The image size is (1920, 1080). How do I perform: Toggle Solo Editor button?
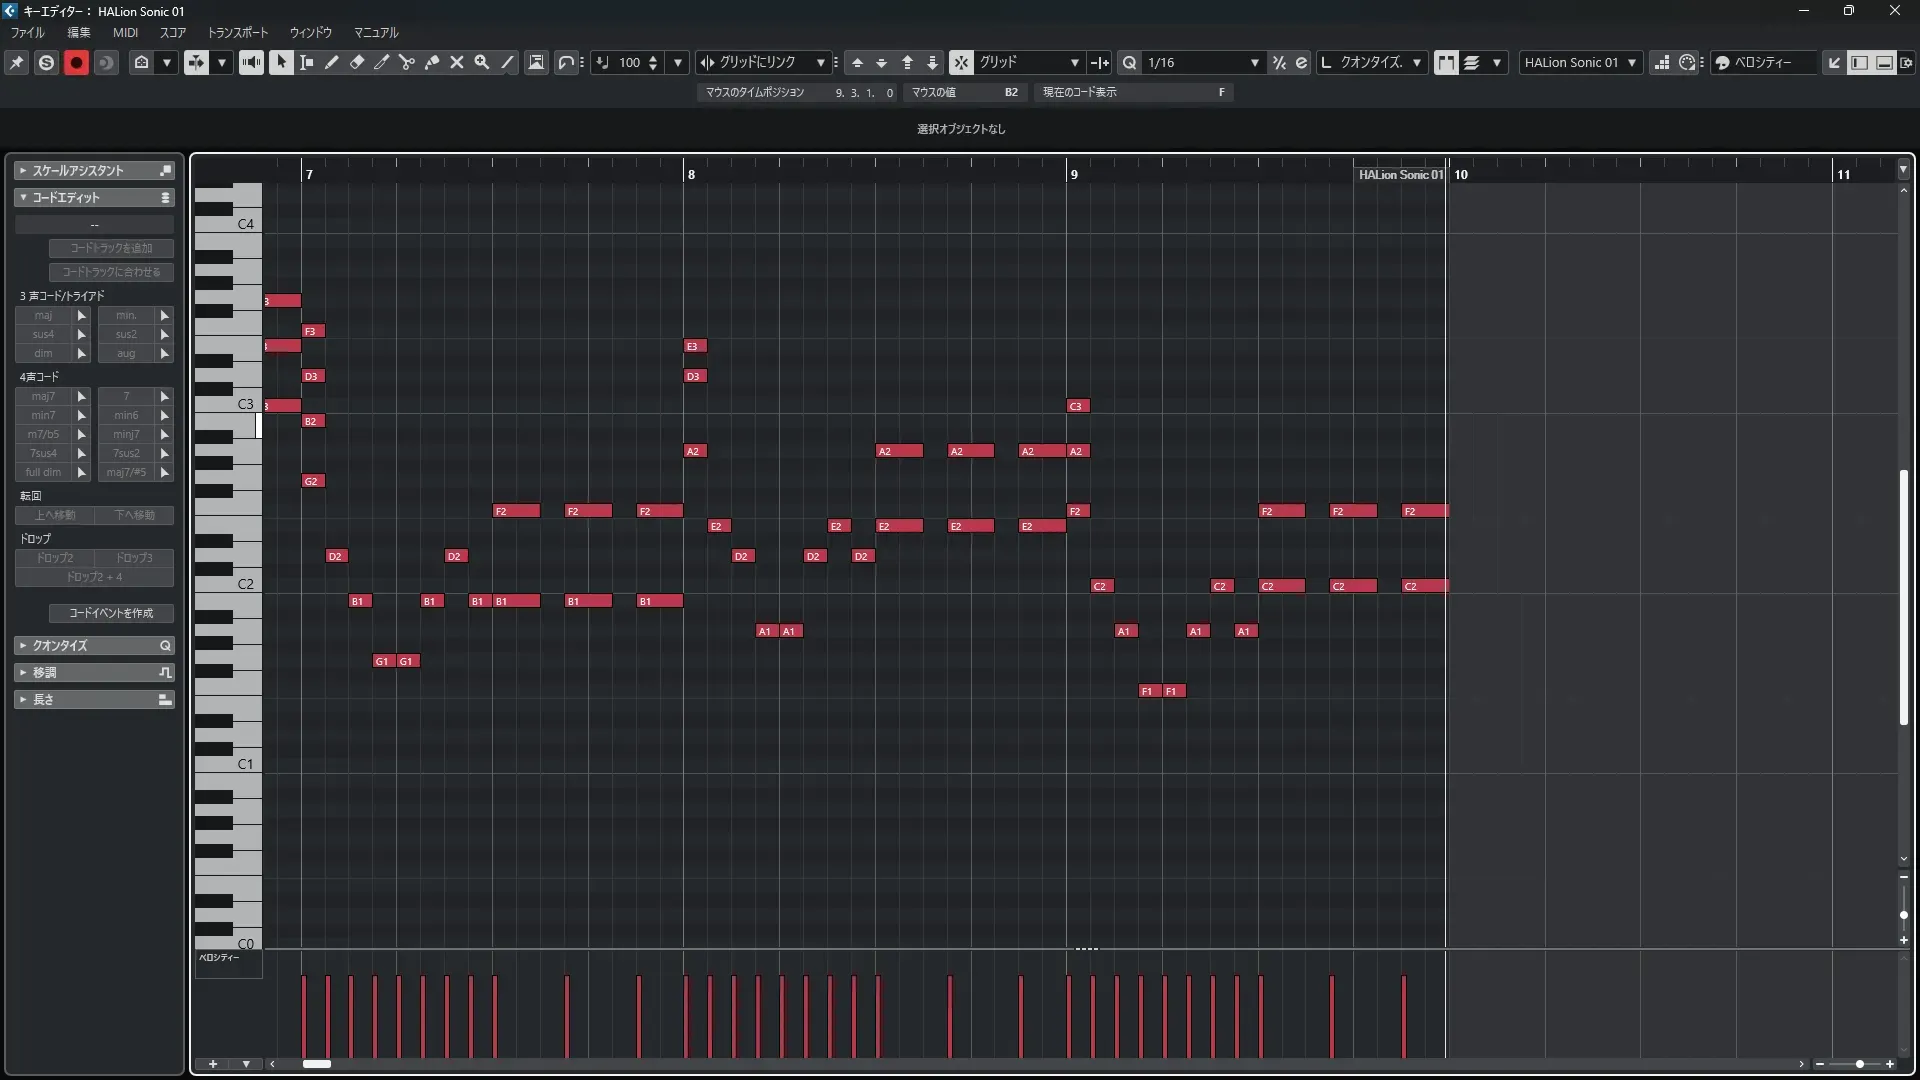[x=46, y=62]
